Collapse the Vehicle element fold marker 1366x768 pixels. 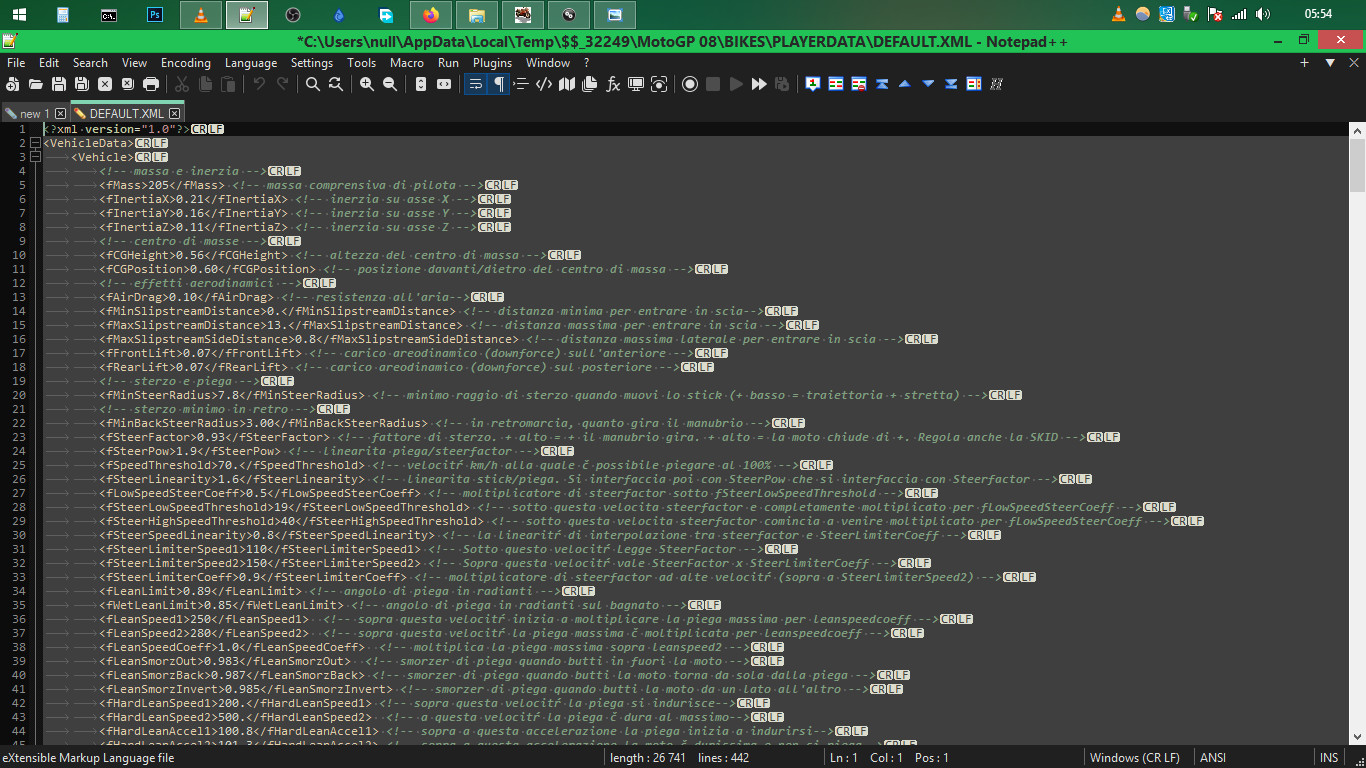click(33, 156)
